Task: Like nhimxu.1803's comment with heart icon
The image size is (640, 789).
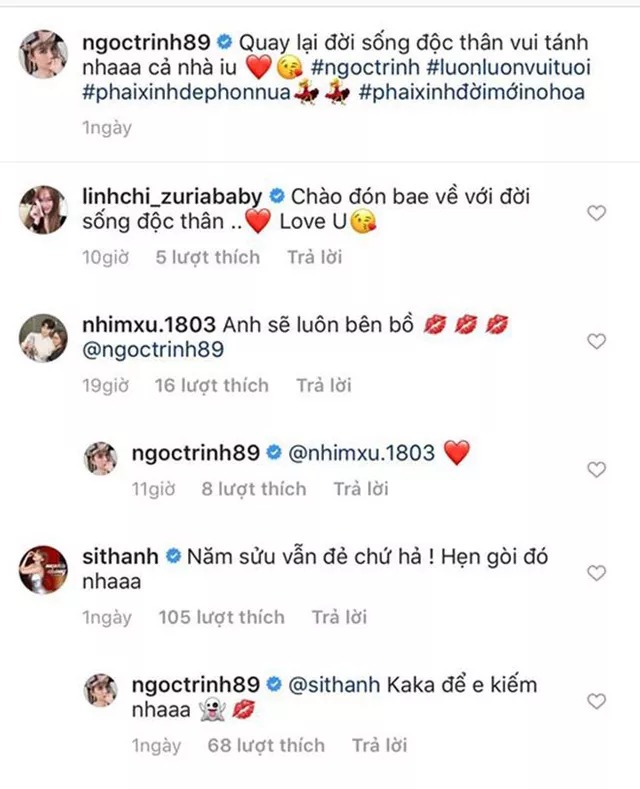Action: (596, 341)
